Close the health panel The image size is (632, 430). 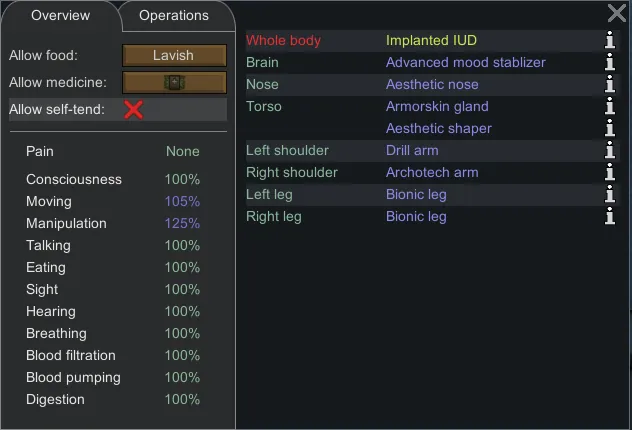click(x=617, y=13)
